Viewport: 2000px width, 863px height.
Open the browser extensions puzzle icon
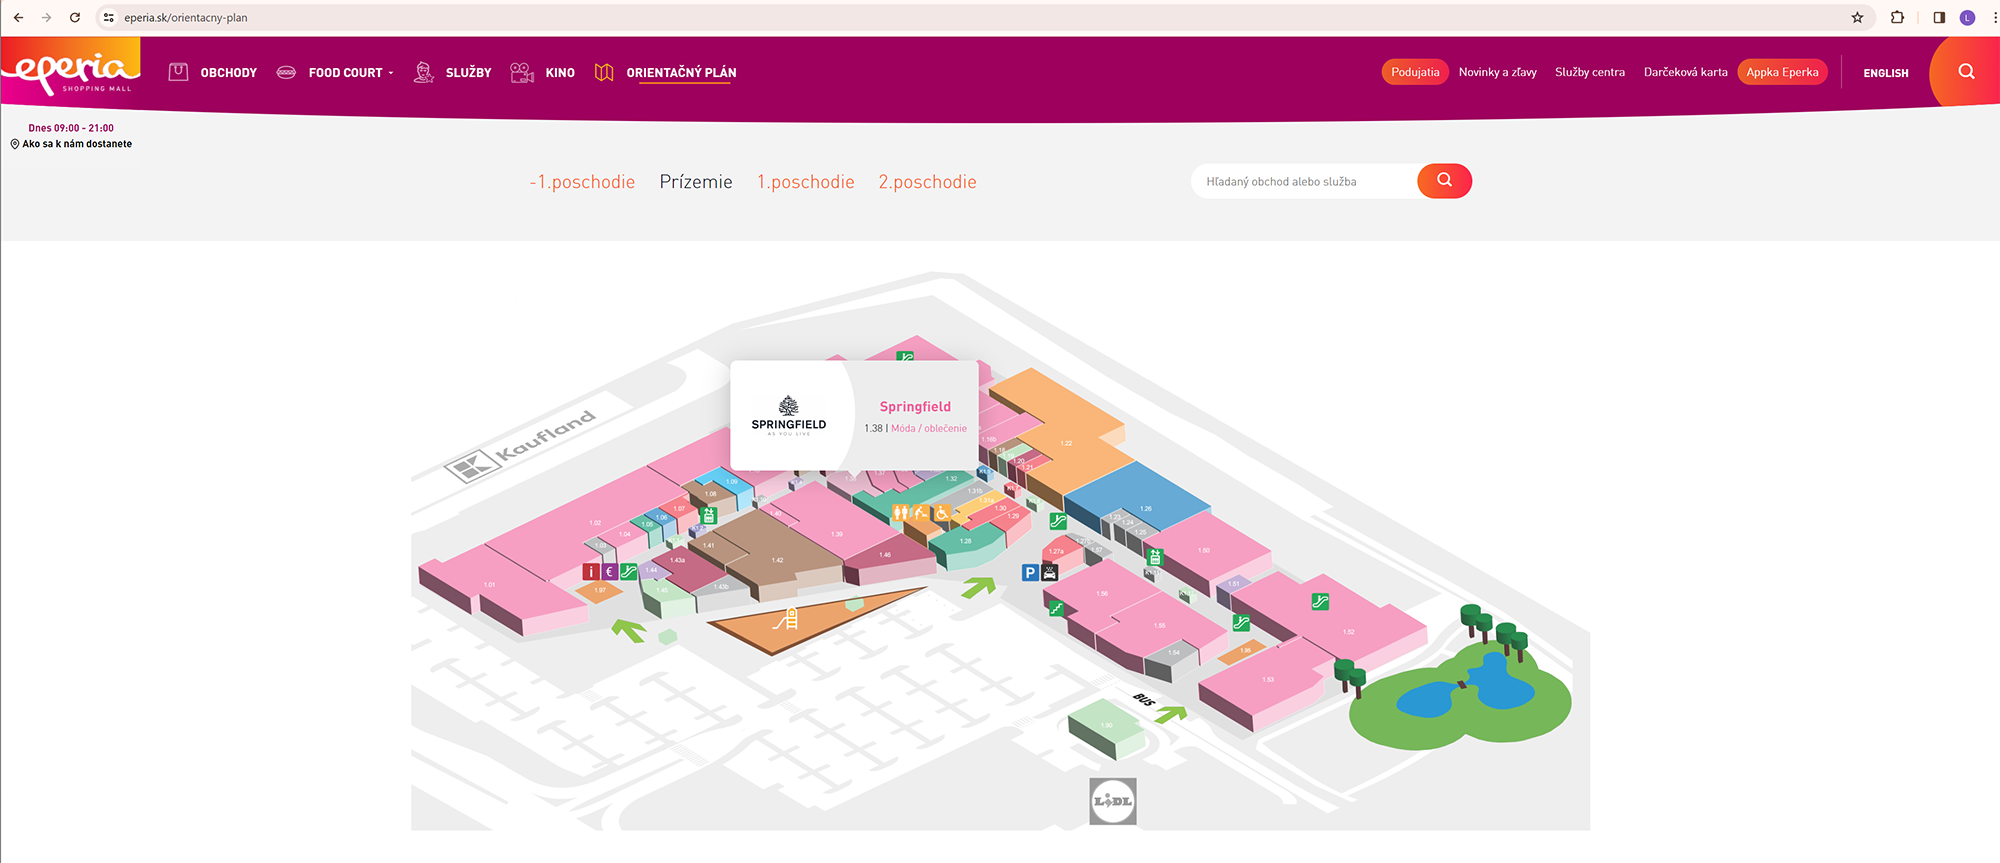click(1897, 17)
